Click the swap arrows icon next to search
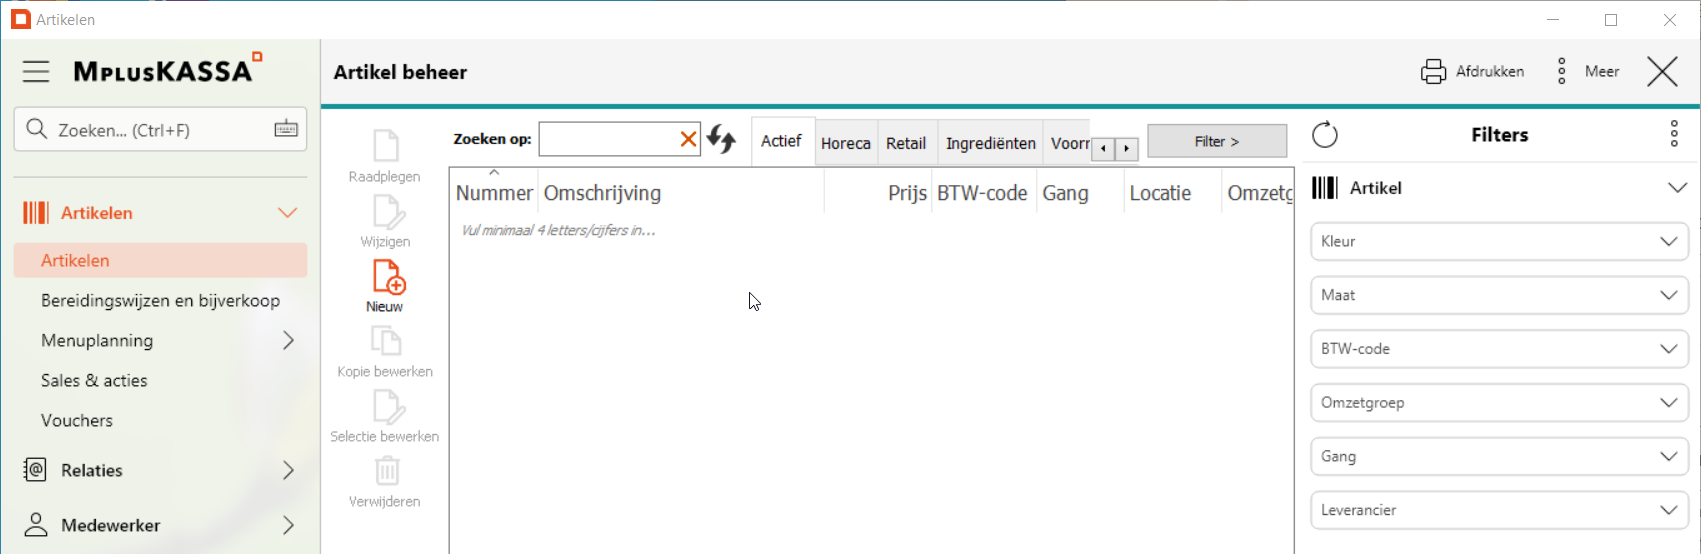Screen dimensions: 1701x554 [x=721, y=139]
